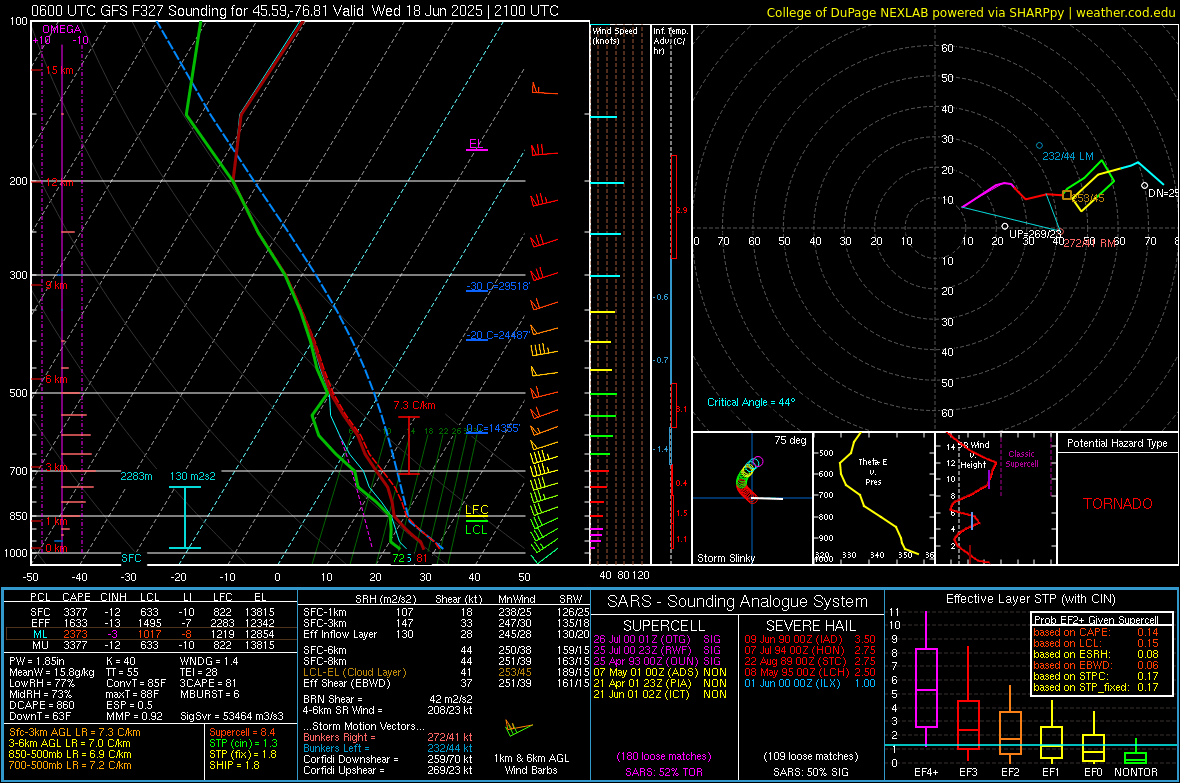Click the SARS: 50% SIG text
The width and height of the screenshot is (1180, 783).
810,772
